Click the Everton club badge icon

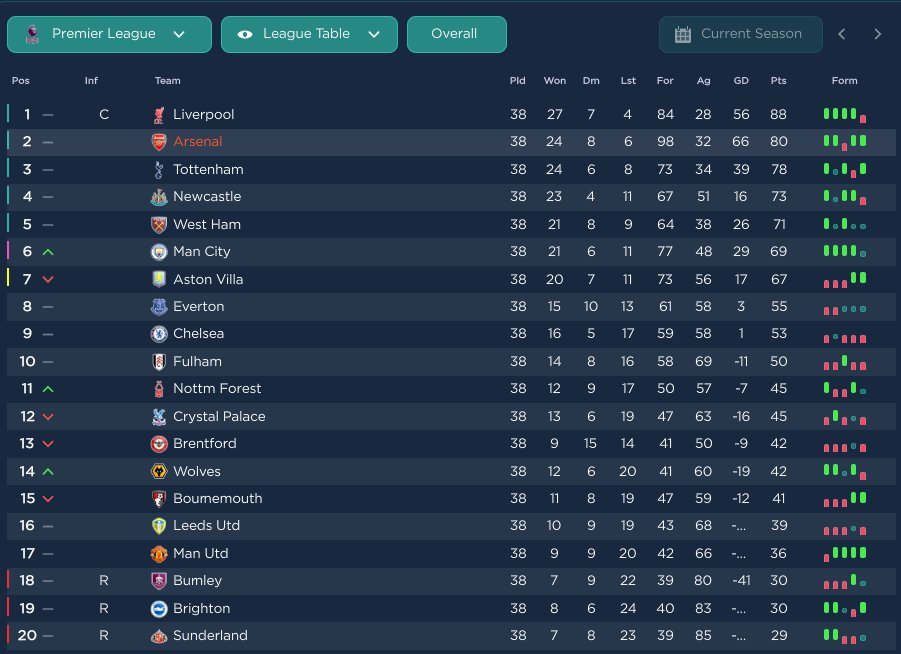point(159,307)
